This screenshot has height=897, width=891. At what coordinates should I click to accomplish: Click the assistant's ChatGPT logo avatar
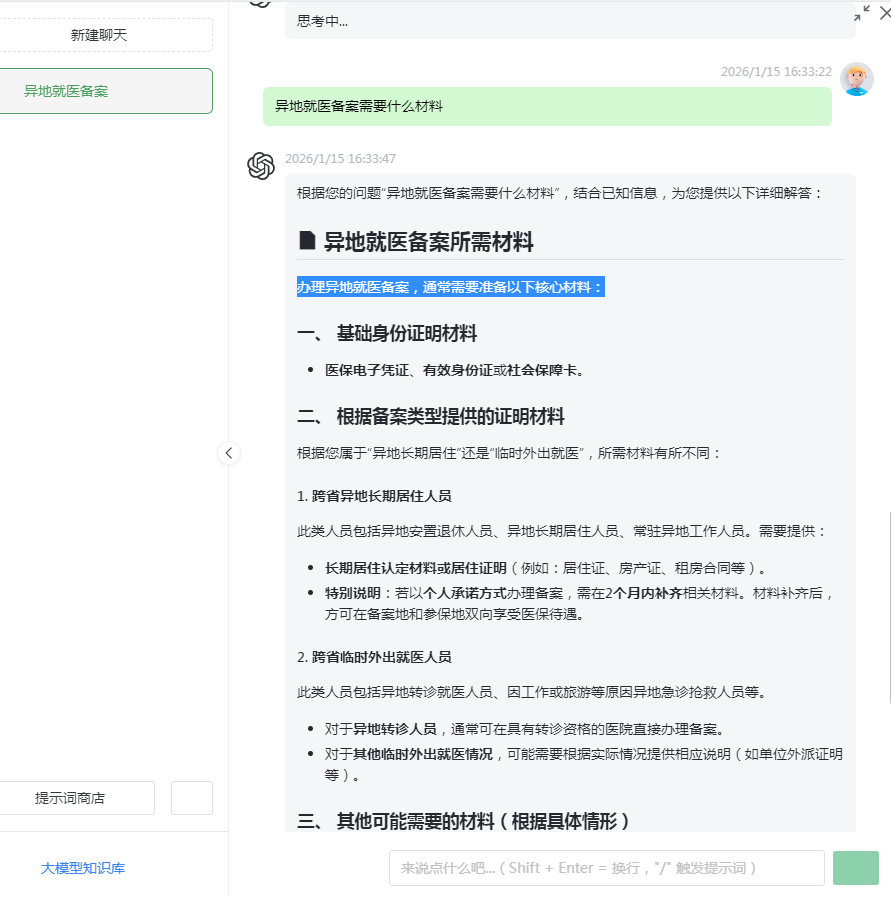click(261, 166)
